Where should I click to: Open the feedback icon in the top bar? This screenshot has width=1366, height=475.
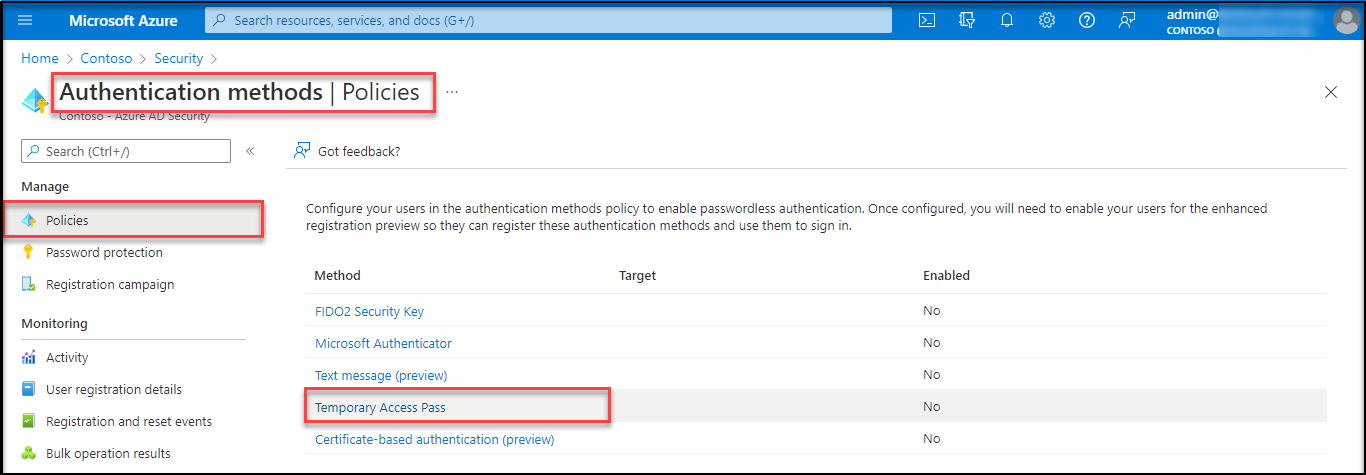point(1127,20)
